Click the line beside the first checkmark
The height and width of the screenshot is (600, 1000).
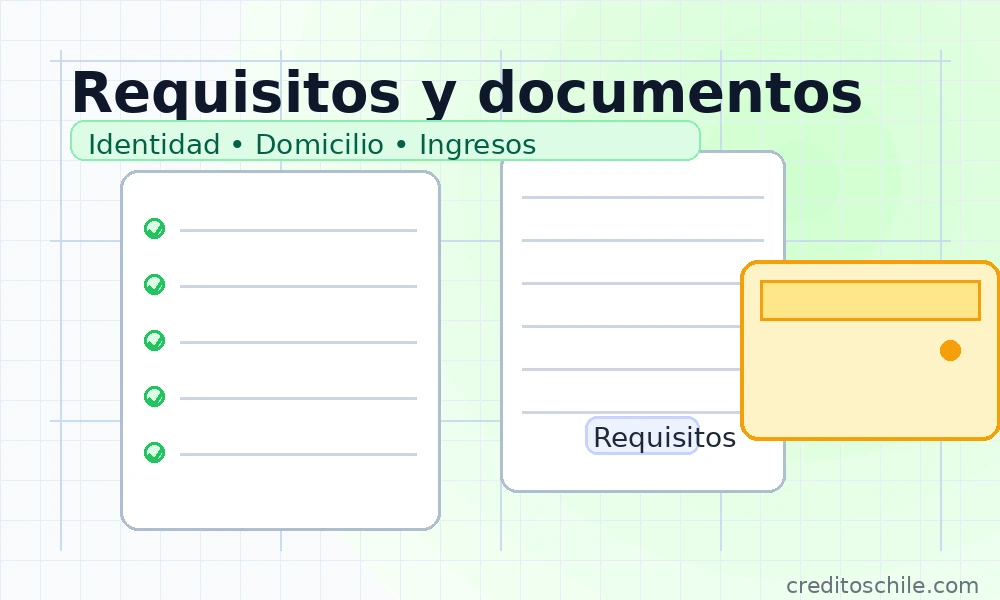coord(298,231)
